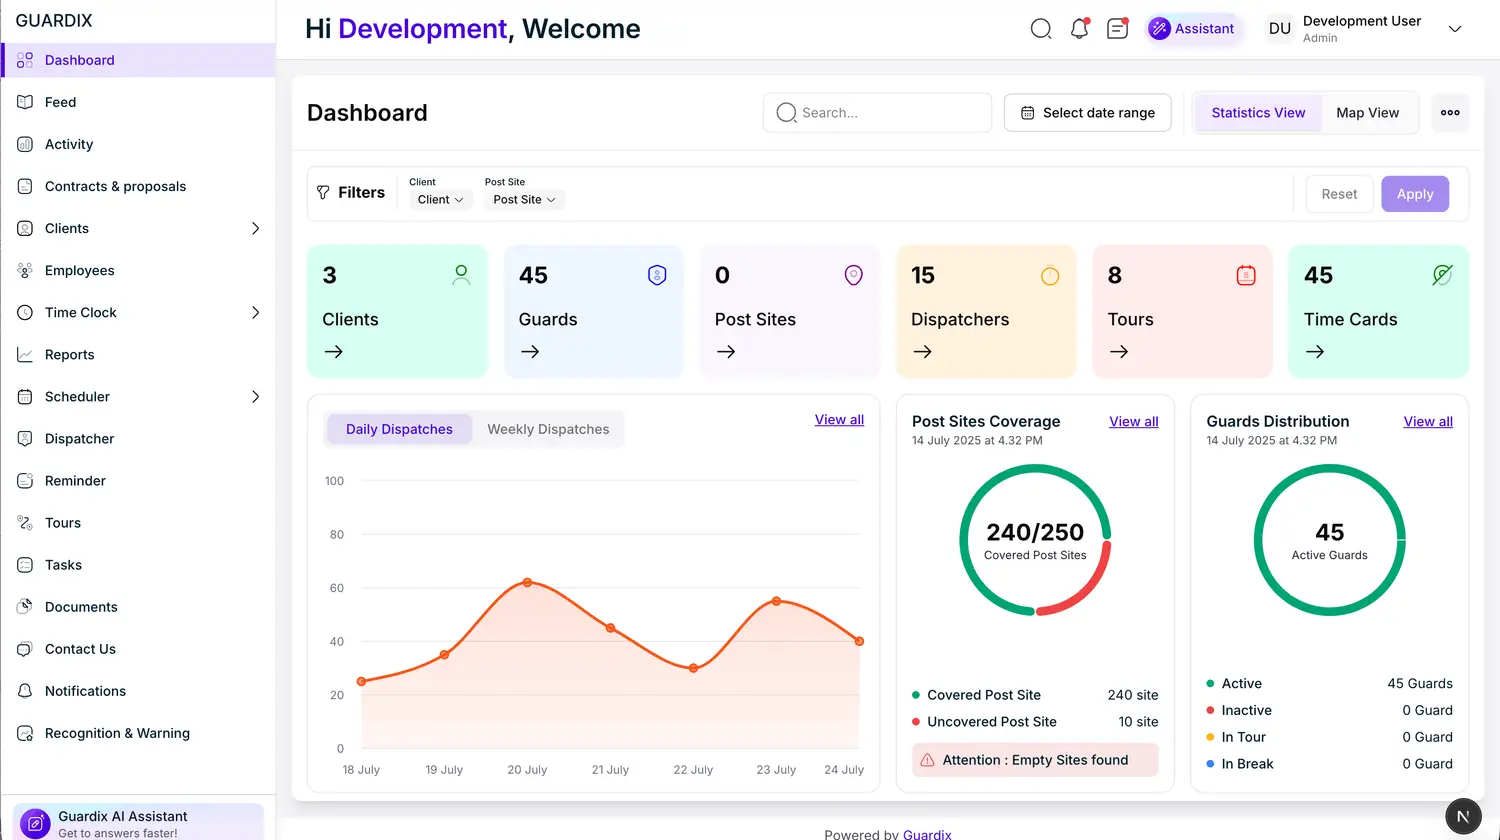The height and width of the screenshot is (840, 1500).
Task: Open Contracts & proposals in sidebar
Action: click(115, 186)
